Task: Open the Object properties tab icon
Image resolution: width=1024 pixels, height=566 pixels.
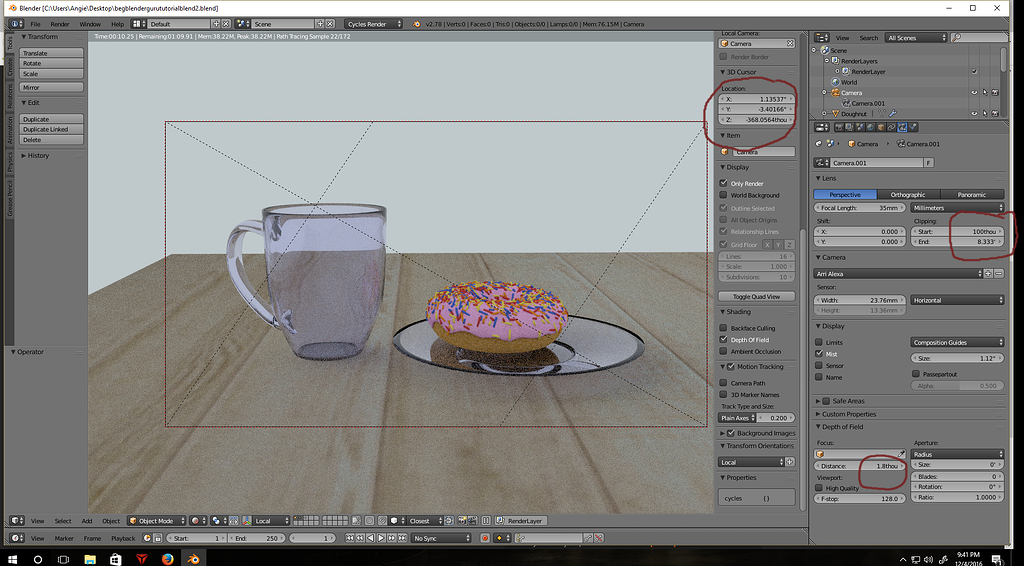Action: click(x=881, y=127)
